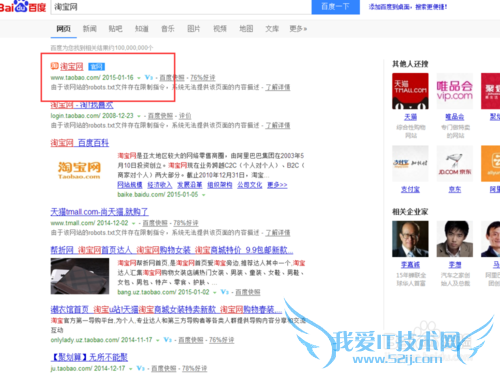Click the V3 badge on the www.taobao.com result
500x374 pixels.
(x=149, y=78)
